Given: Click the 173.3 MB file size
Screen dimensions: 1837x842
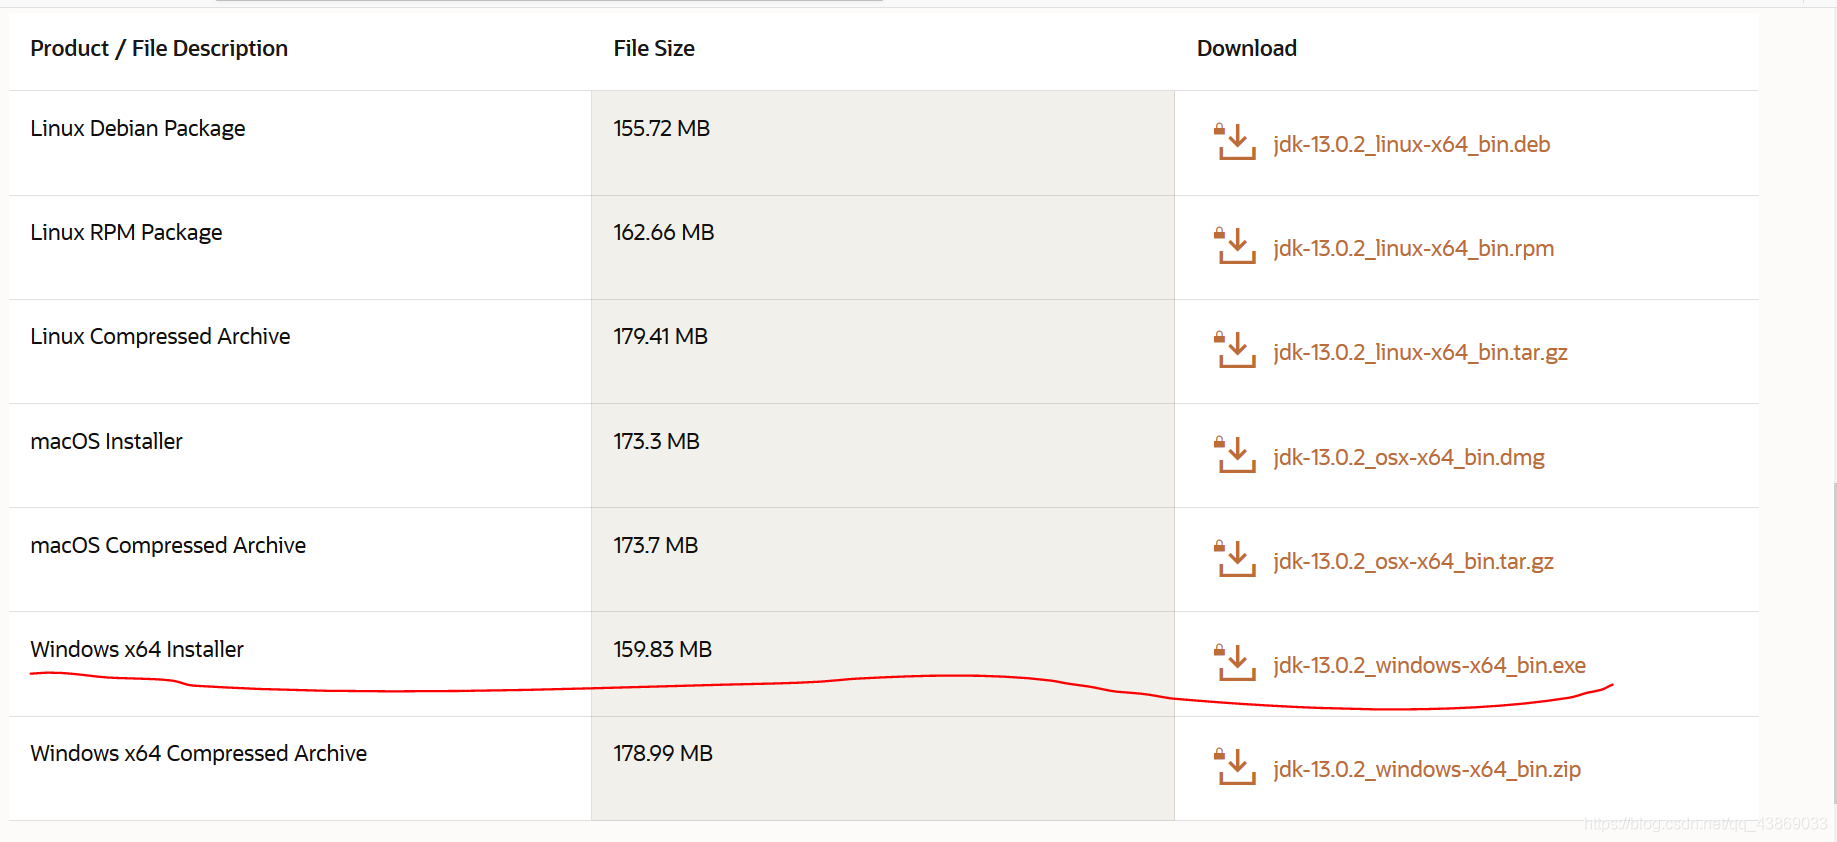Looking at the screenshot, I should [657, 441].
